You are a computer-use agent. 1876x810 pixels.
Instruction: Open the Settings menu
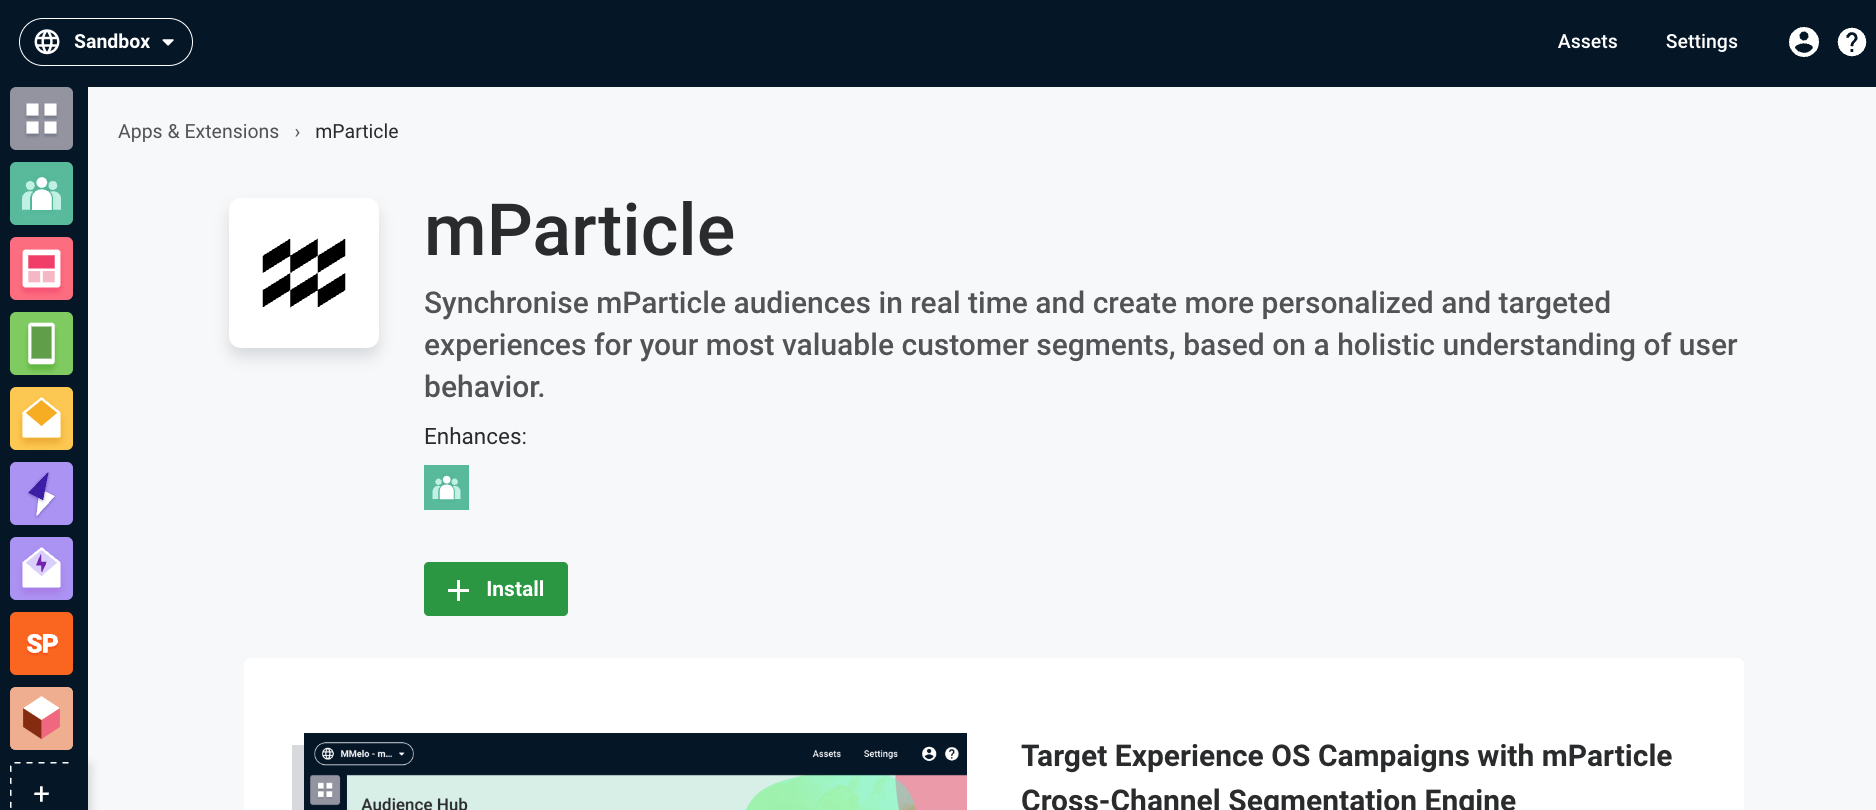point(1701,42)
